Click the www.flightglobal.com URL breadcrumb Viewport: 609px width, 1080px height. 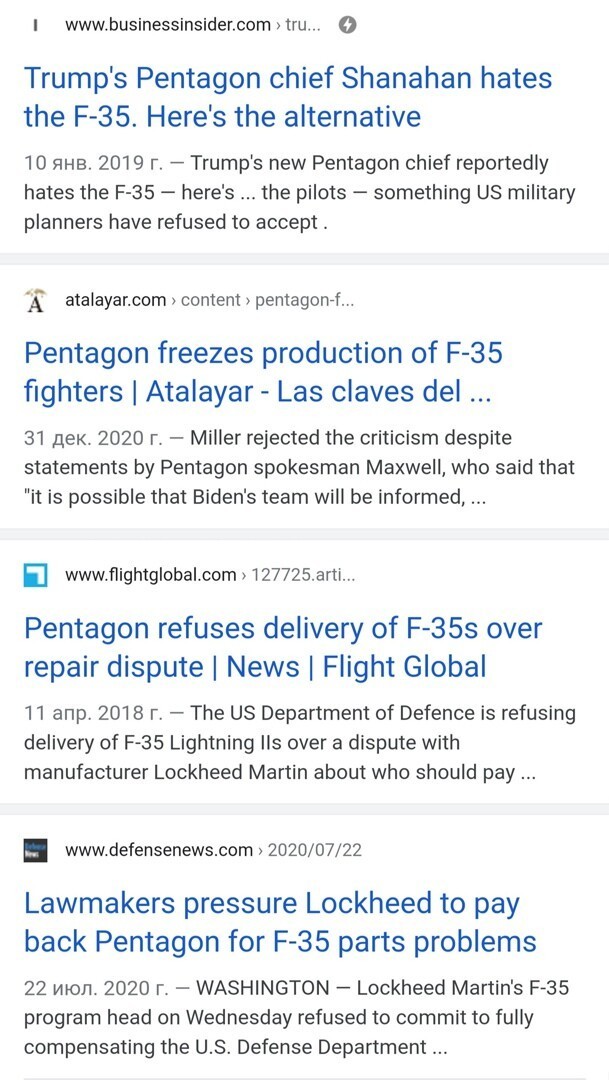click(x=210, y=574)
